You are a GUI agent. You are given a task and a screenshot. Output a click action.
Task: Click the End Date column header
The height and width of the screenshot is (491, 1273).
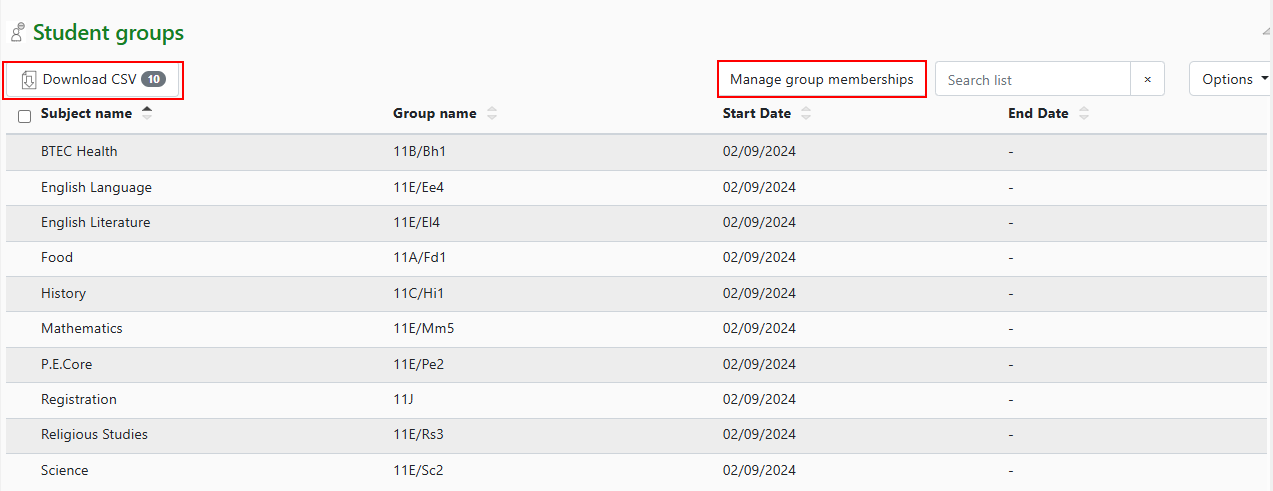1038,113
